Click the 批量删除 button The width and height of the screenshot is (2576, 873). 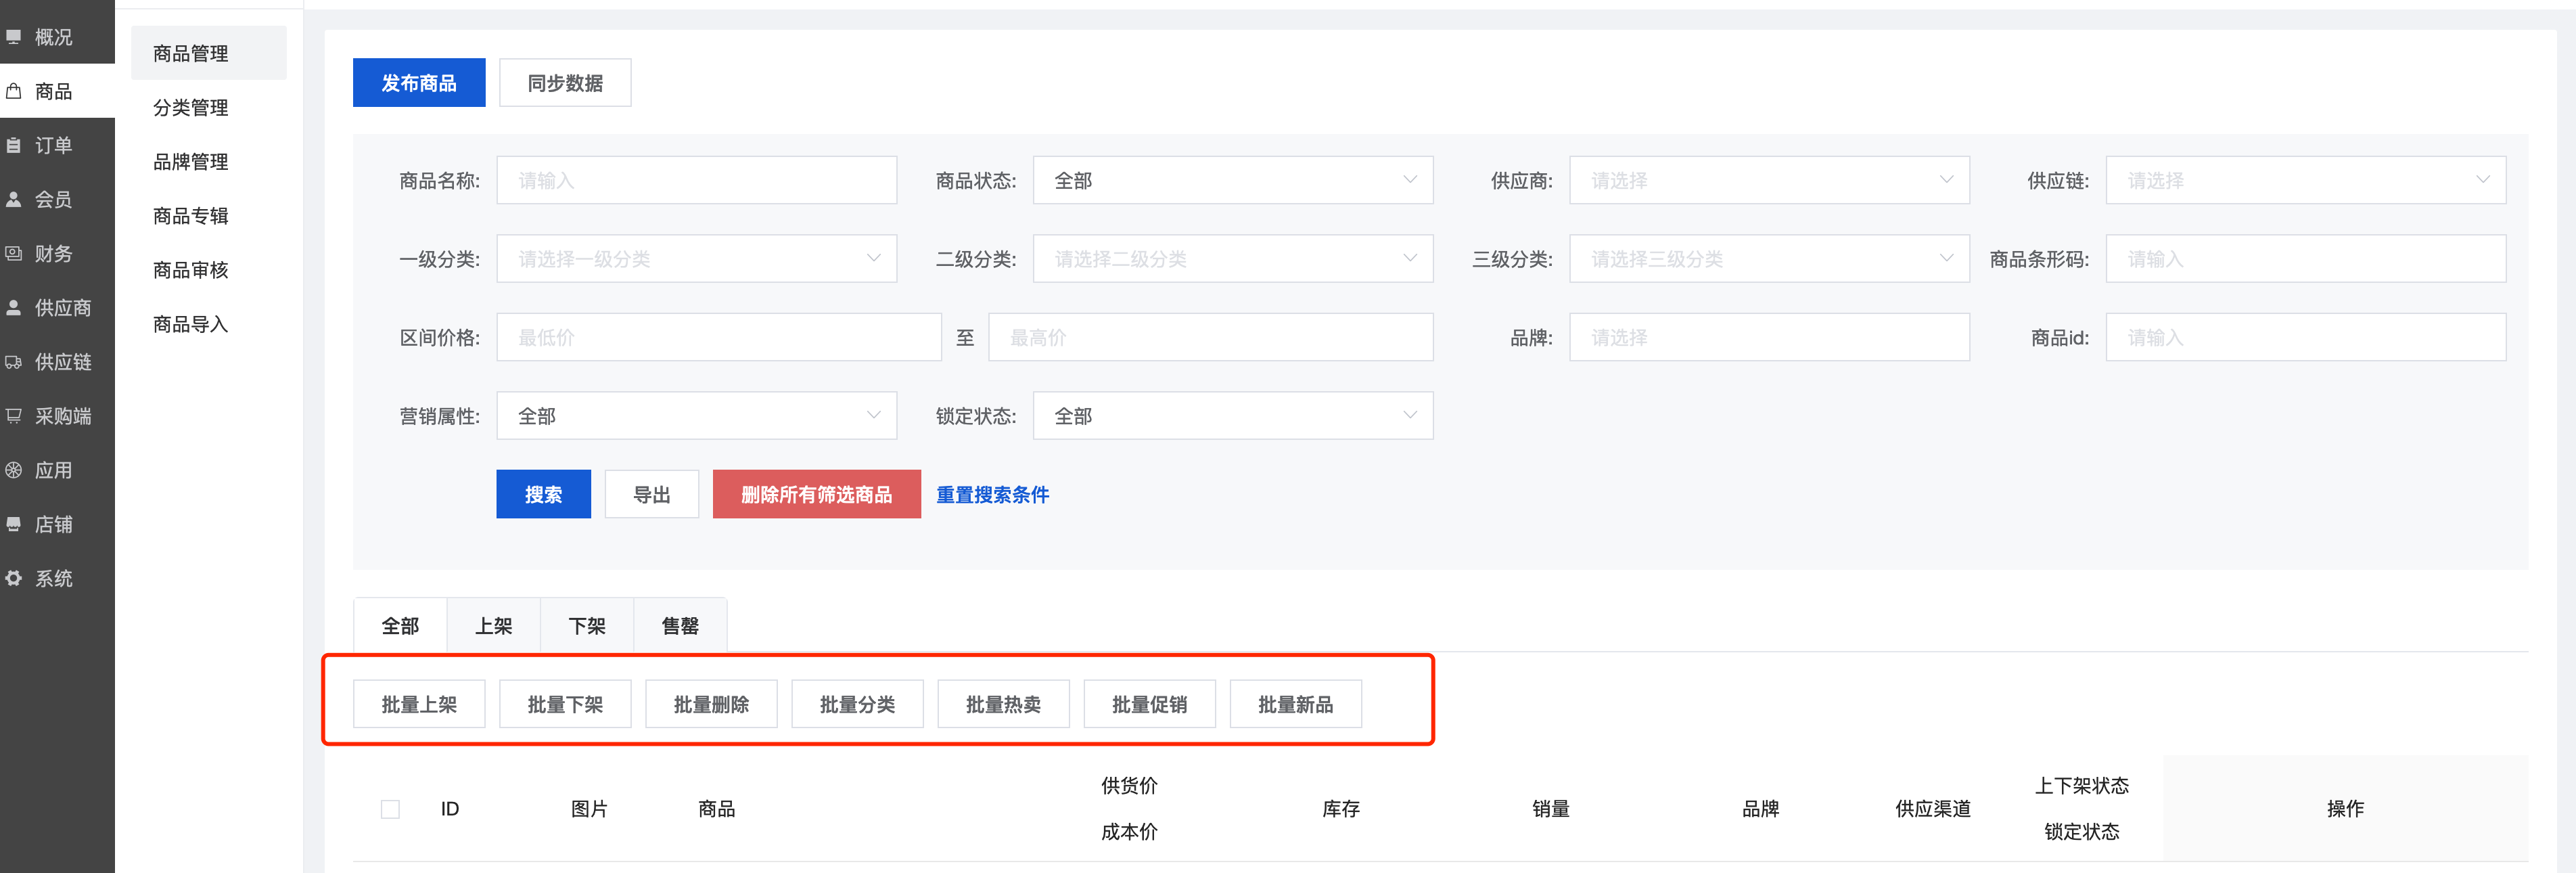click(711, 705)
